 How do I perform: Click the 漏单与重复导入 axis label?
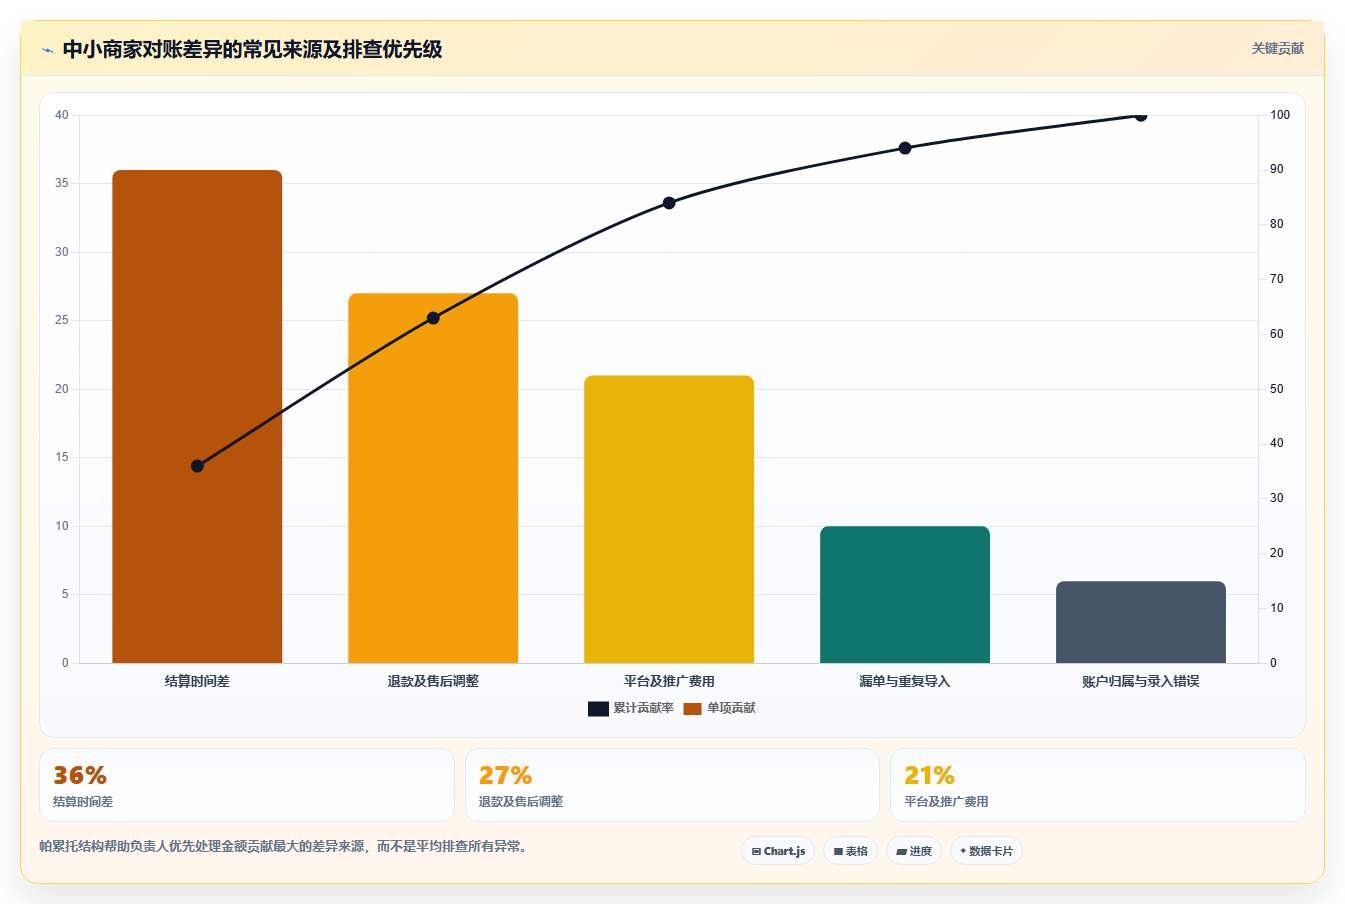click(905, 681)
